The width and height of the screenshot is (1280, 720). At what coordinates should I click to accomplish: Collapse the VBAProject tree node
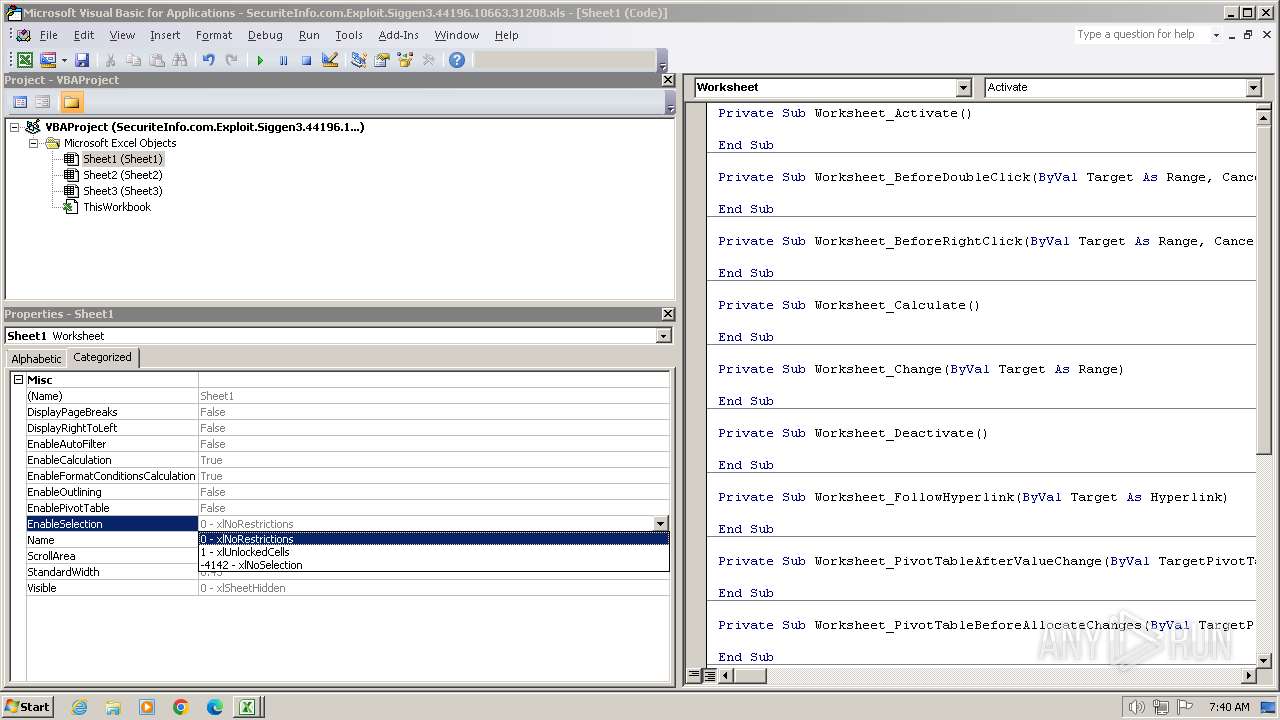point(15,127)
